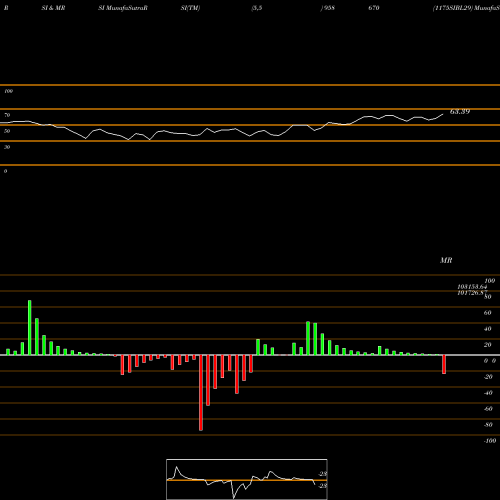Screen dimensions: 500x500
Task: Open the mini overview chart thumbnail
Action: point(247,479)
